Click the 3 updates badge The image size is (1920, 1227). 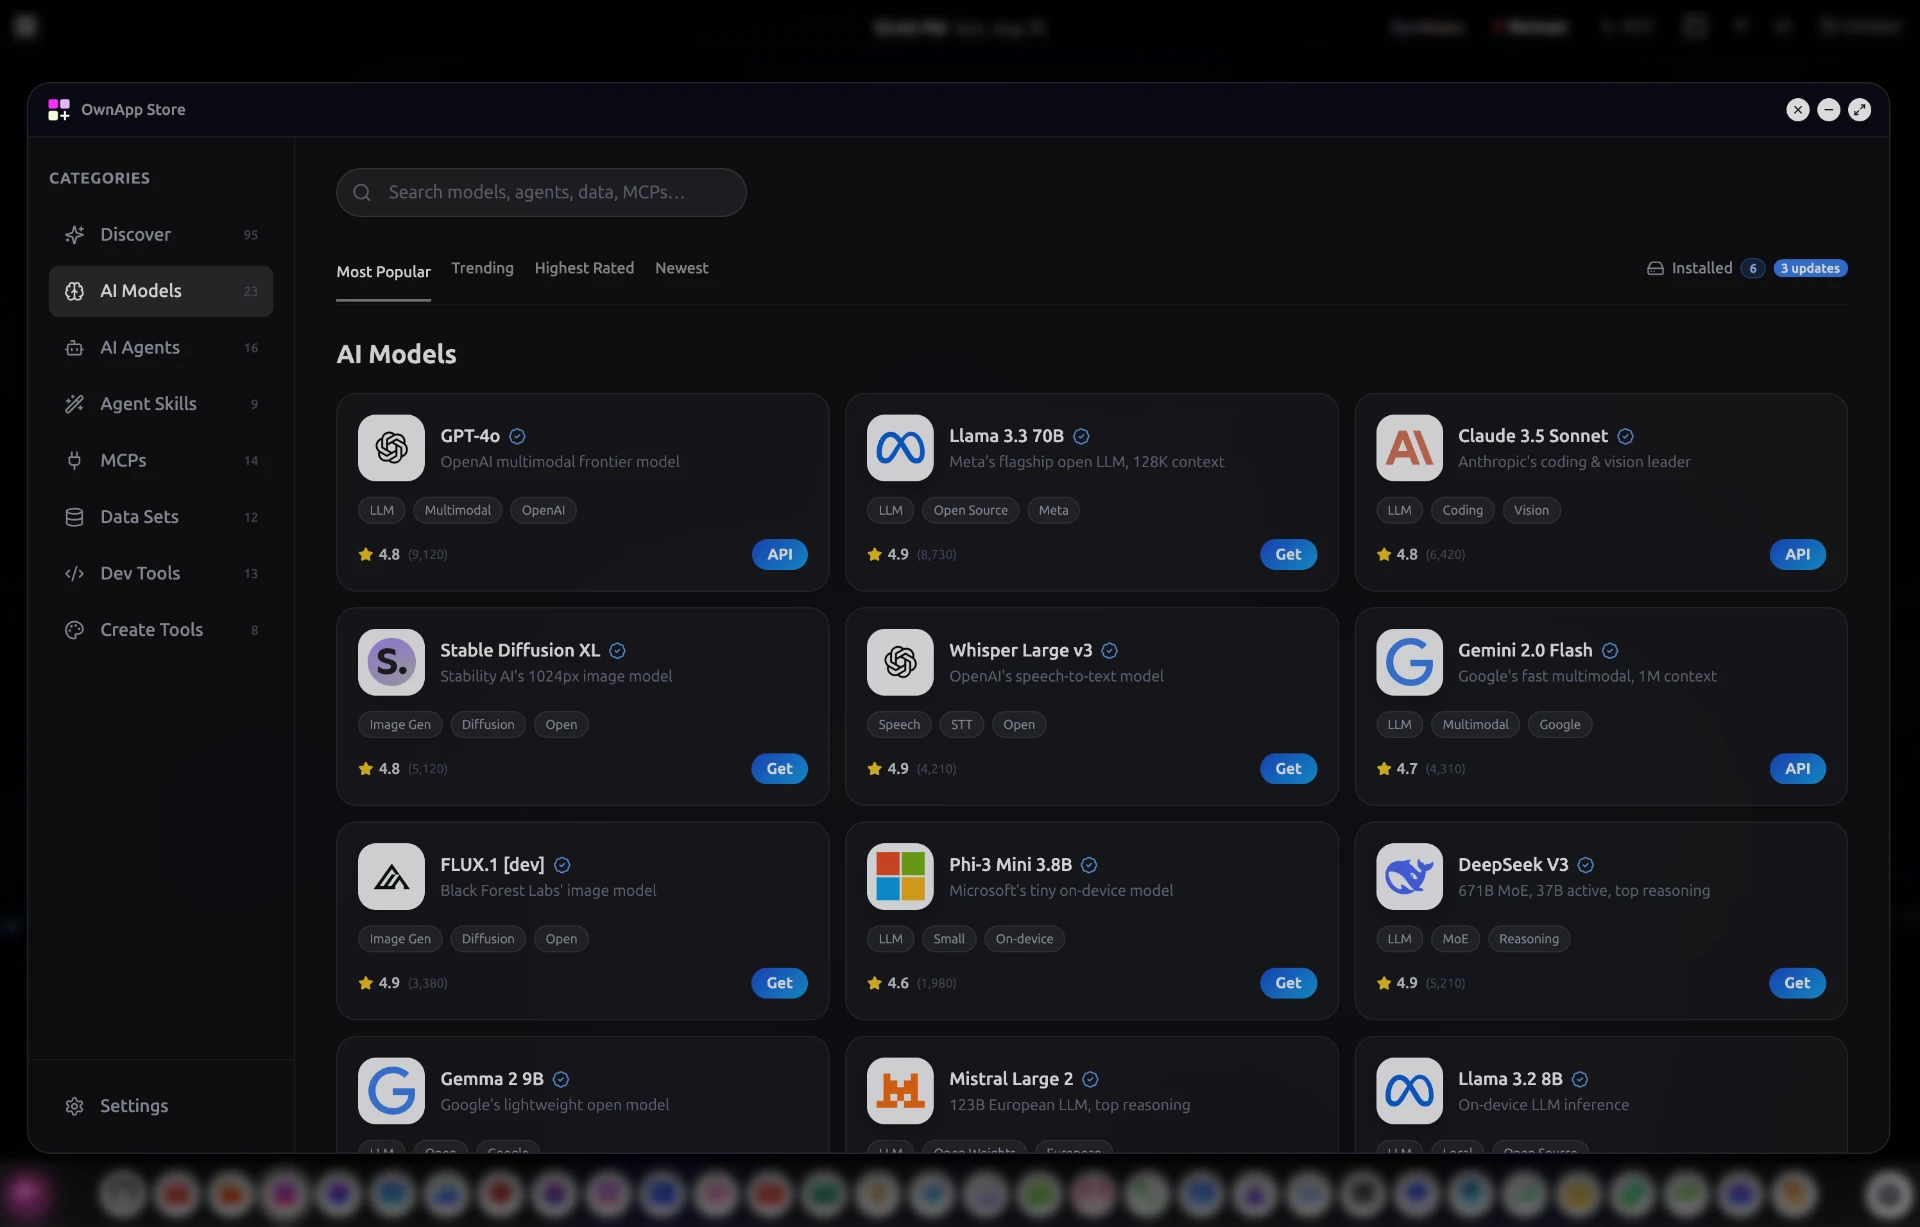(1810, 268)
